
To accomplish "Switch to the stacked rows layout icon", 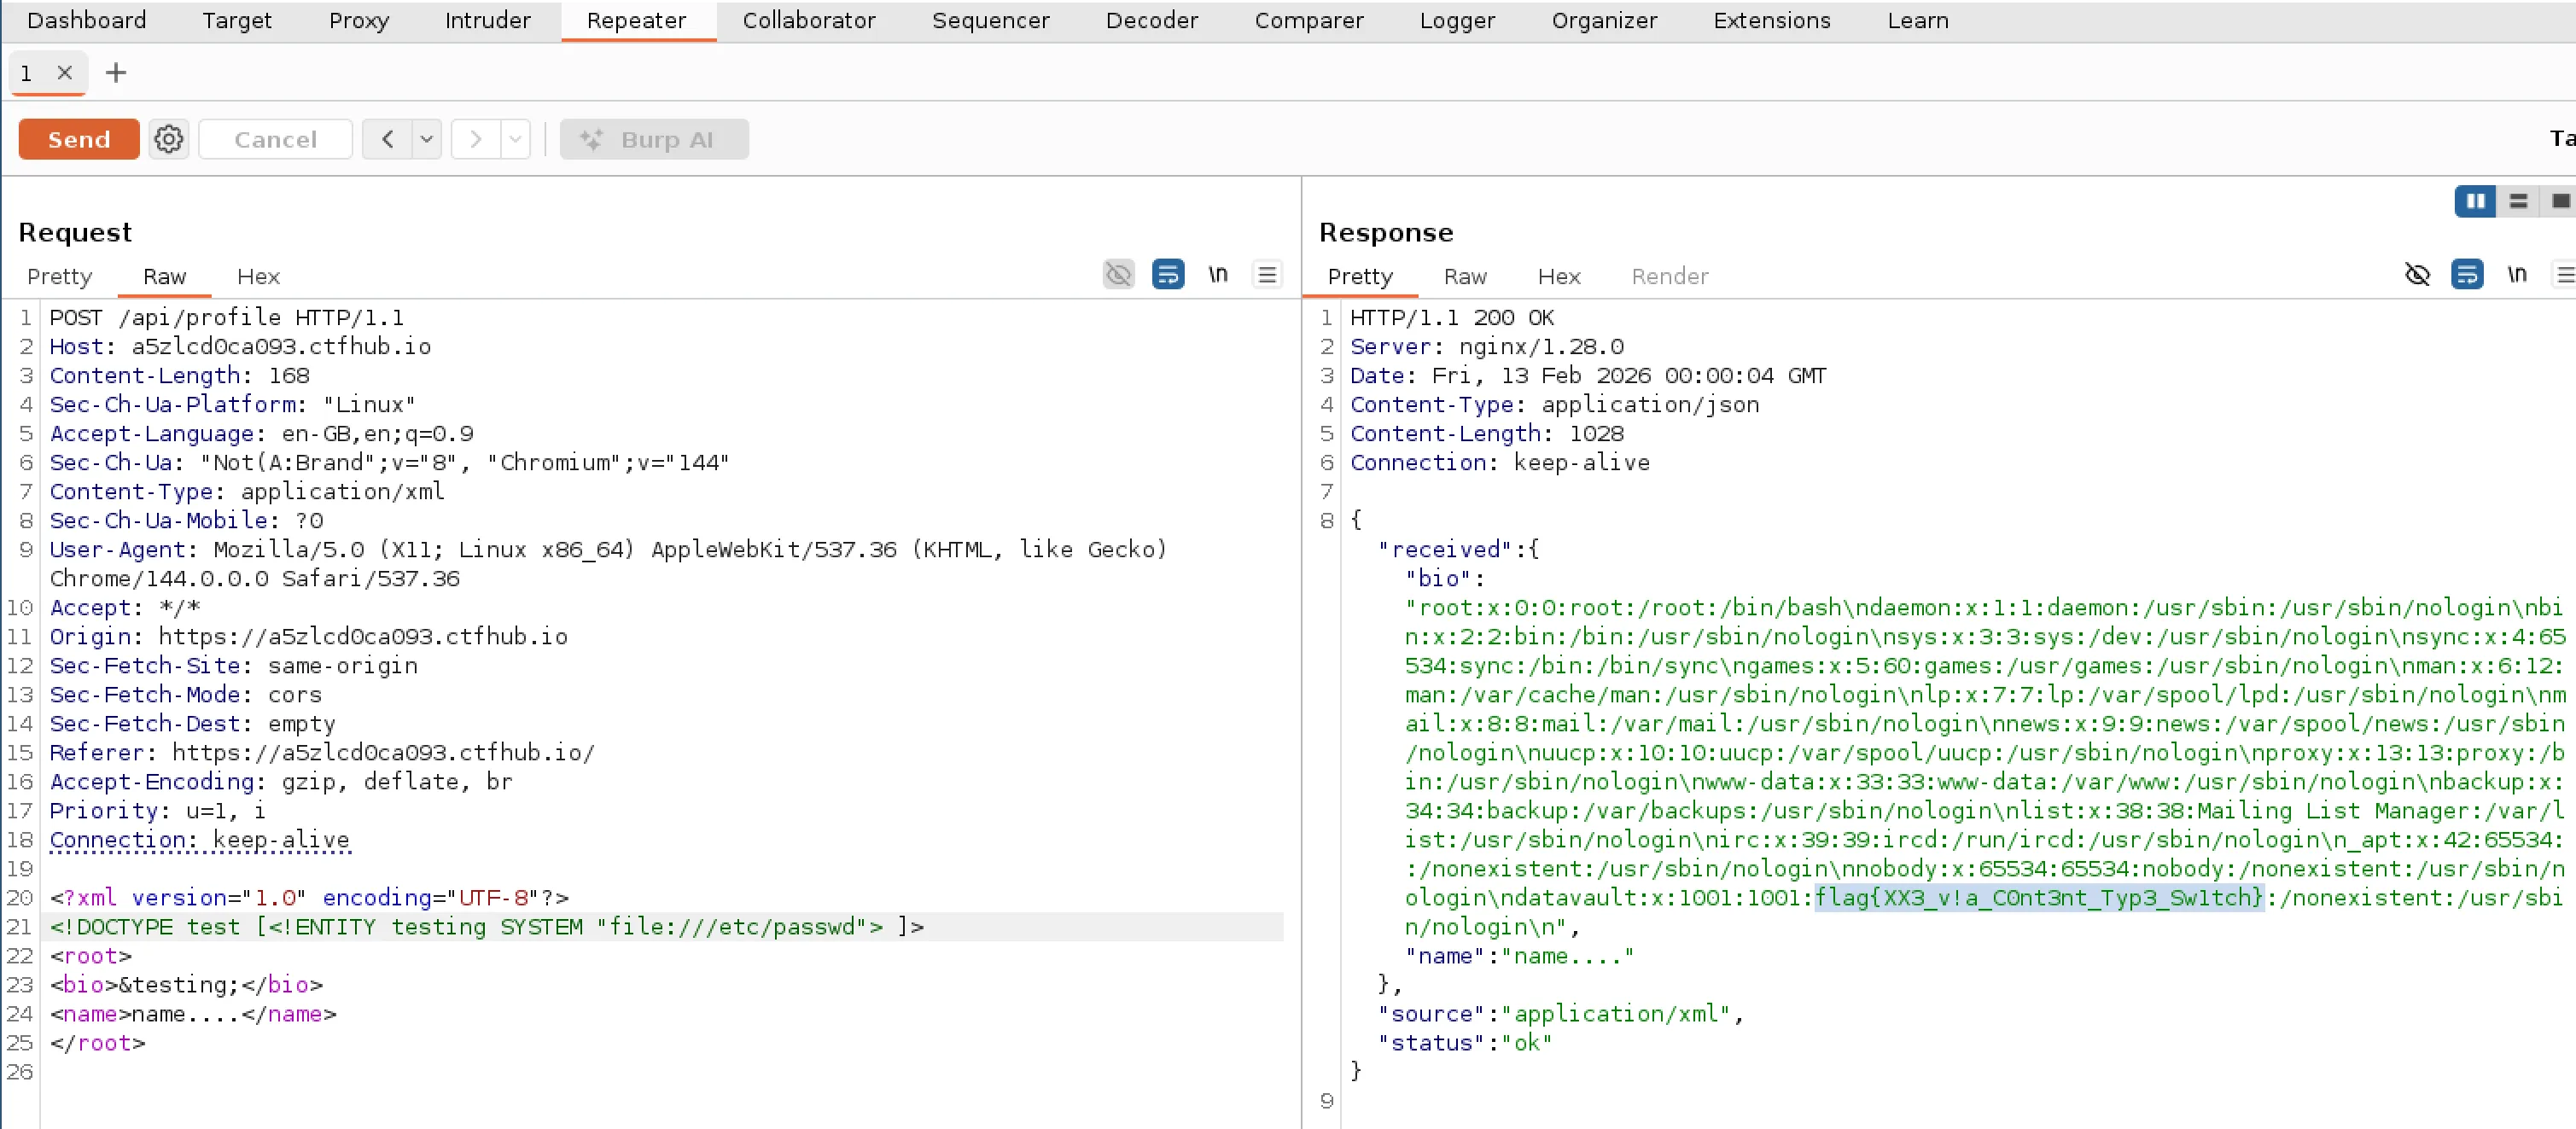I will pyautogui.click(x=2518, y=201).
